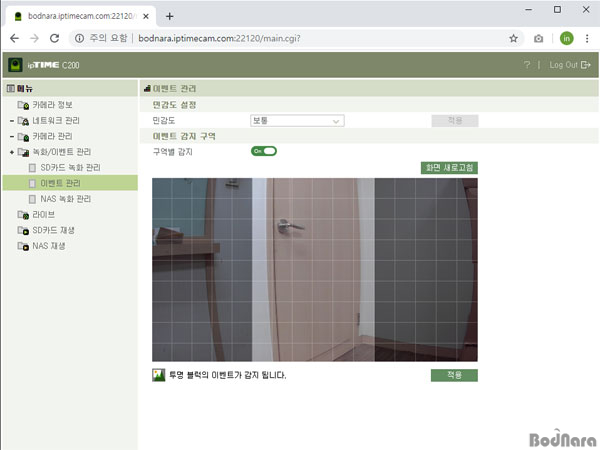Click the green Chrome profile avatar
The width and height of the screenshot is (600, 450).
point(566,38)
